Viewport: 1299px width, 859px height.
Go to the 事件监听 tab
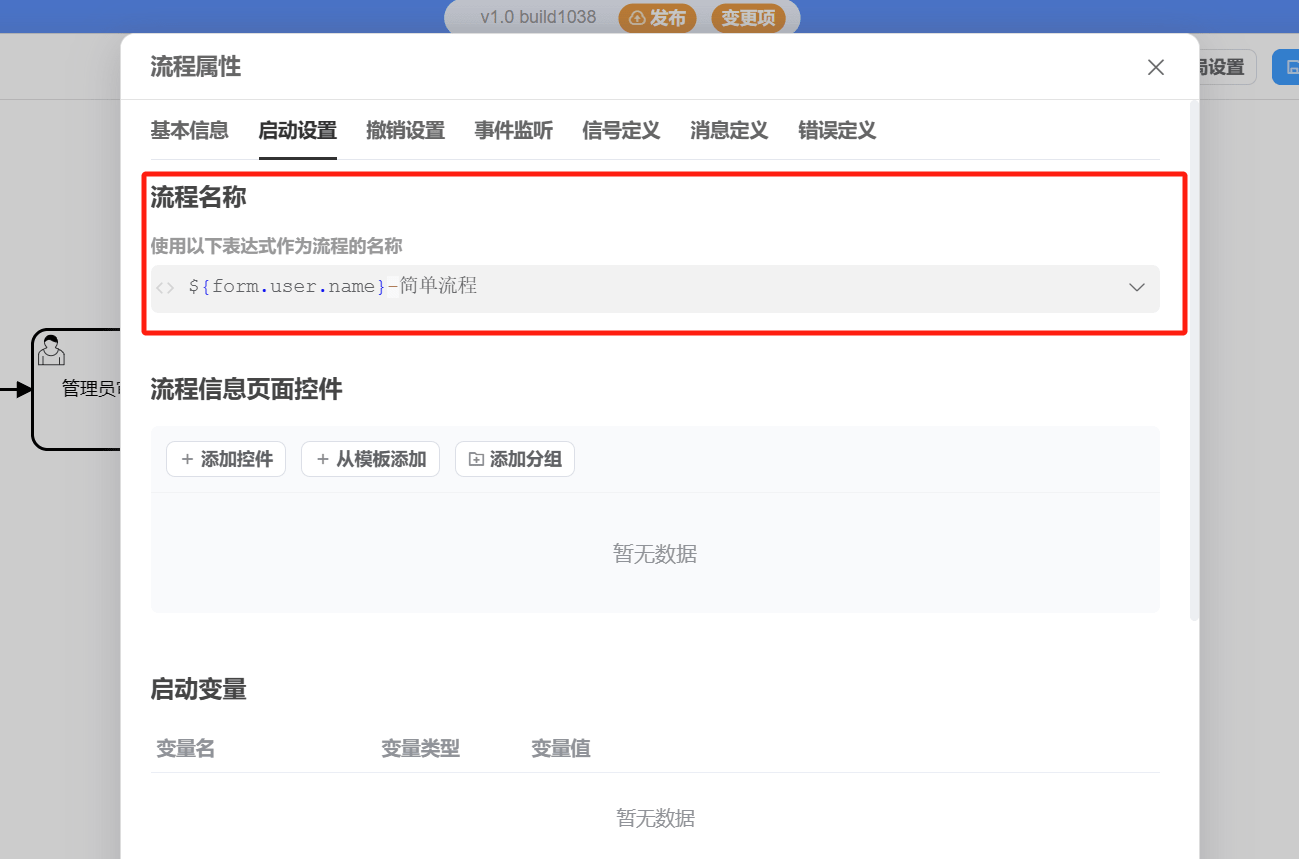(x=513, y=130)
